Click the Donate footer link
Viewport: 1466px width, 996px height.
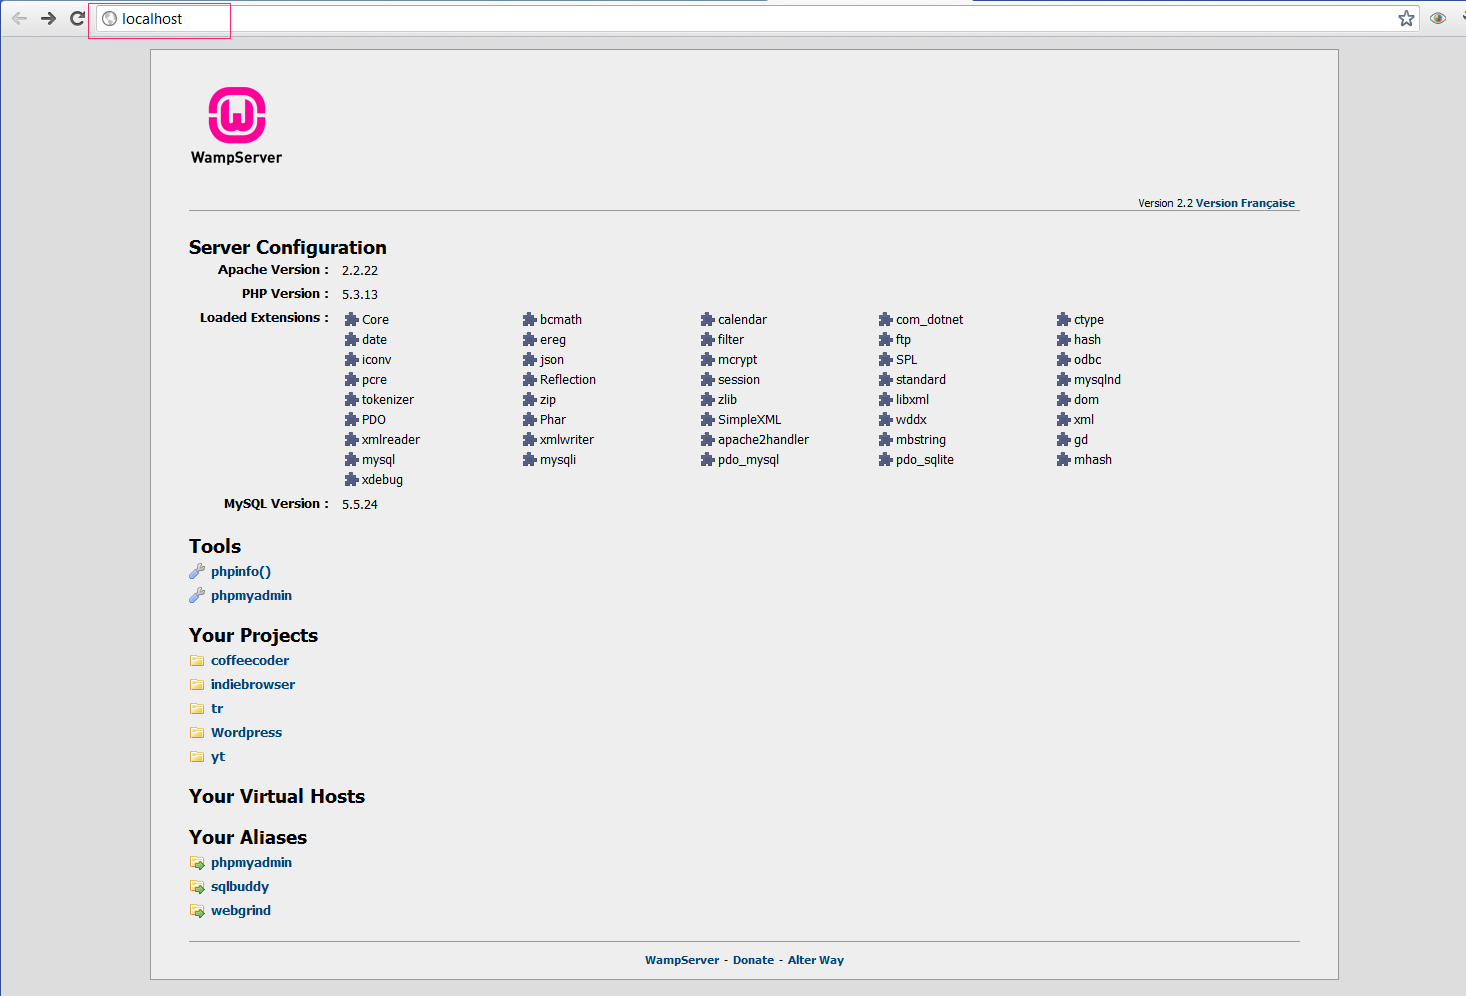coord(753,960)
